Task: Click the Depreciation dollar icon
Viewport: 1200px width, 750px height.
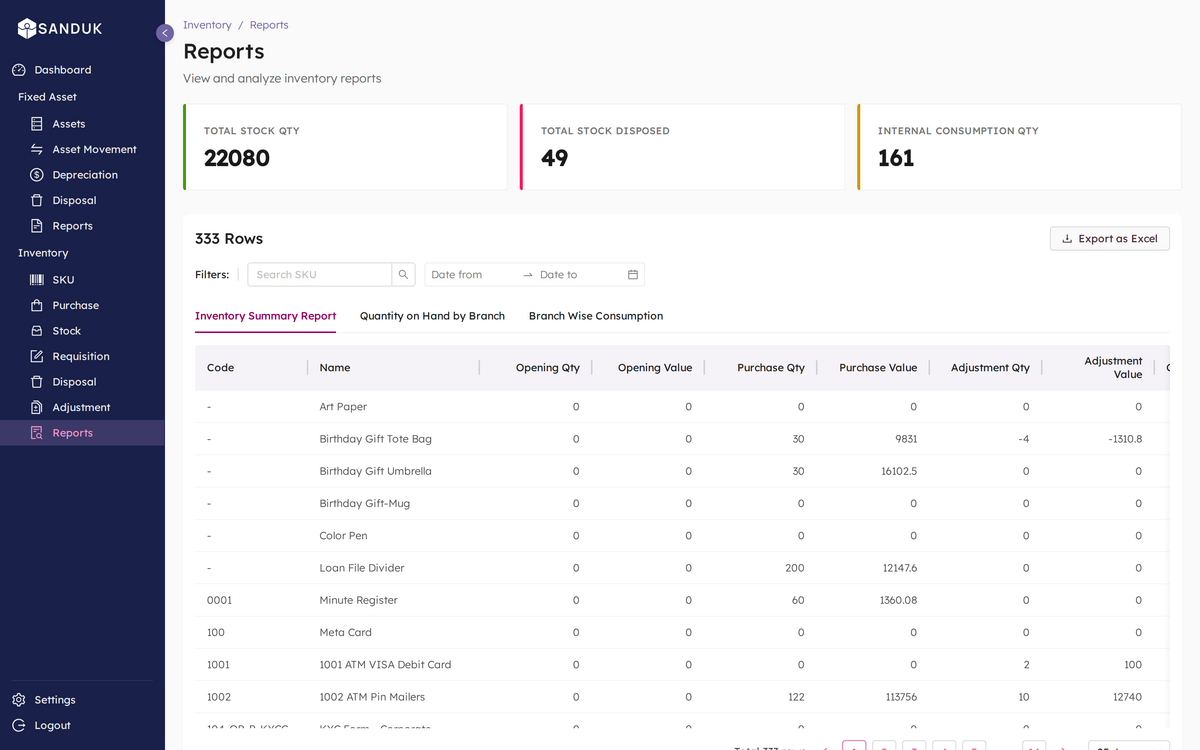Action: point(37,175)
